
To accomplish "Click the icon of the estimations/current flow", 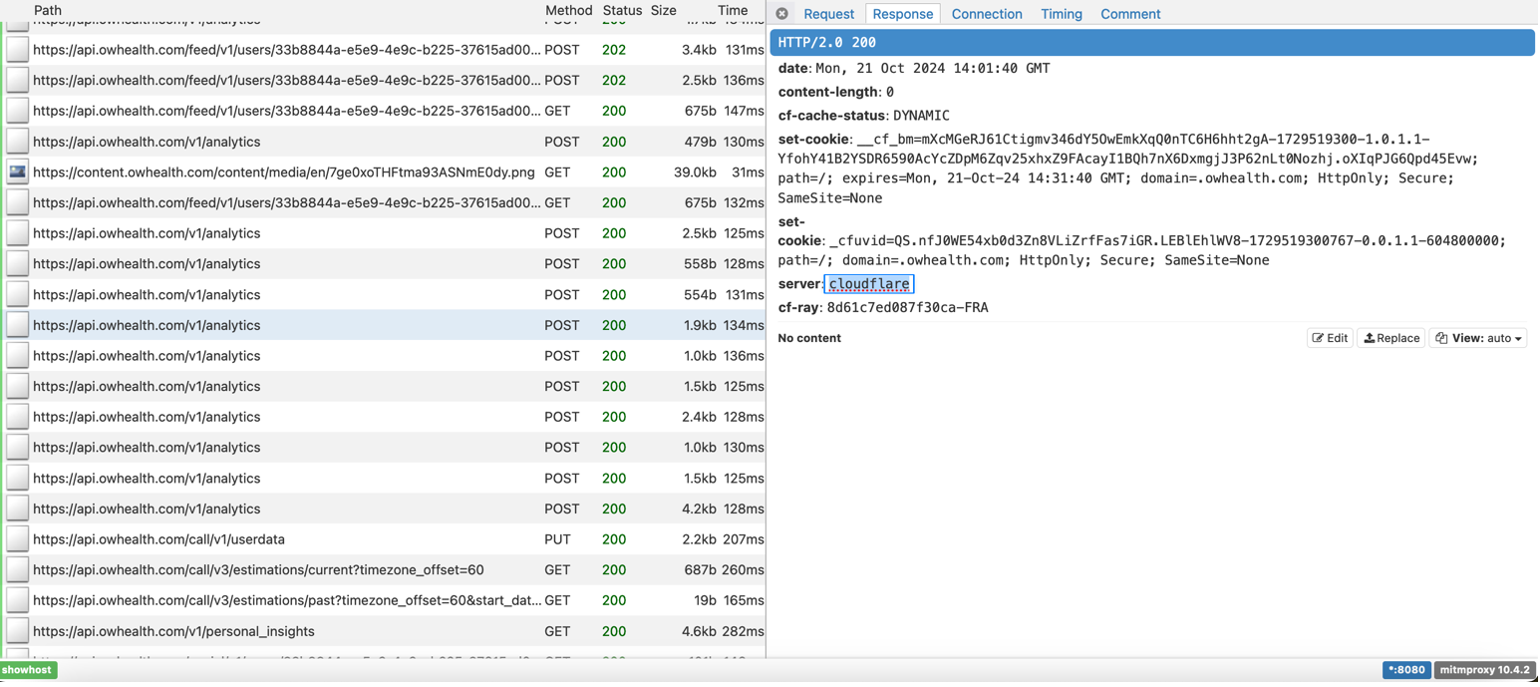I will pos(17,570).
